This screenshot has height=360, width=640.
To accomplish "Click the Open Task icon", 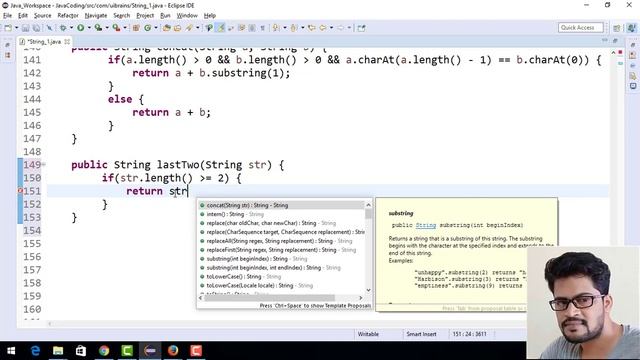I will pyautogui.click(x=178, y=28).
